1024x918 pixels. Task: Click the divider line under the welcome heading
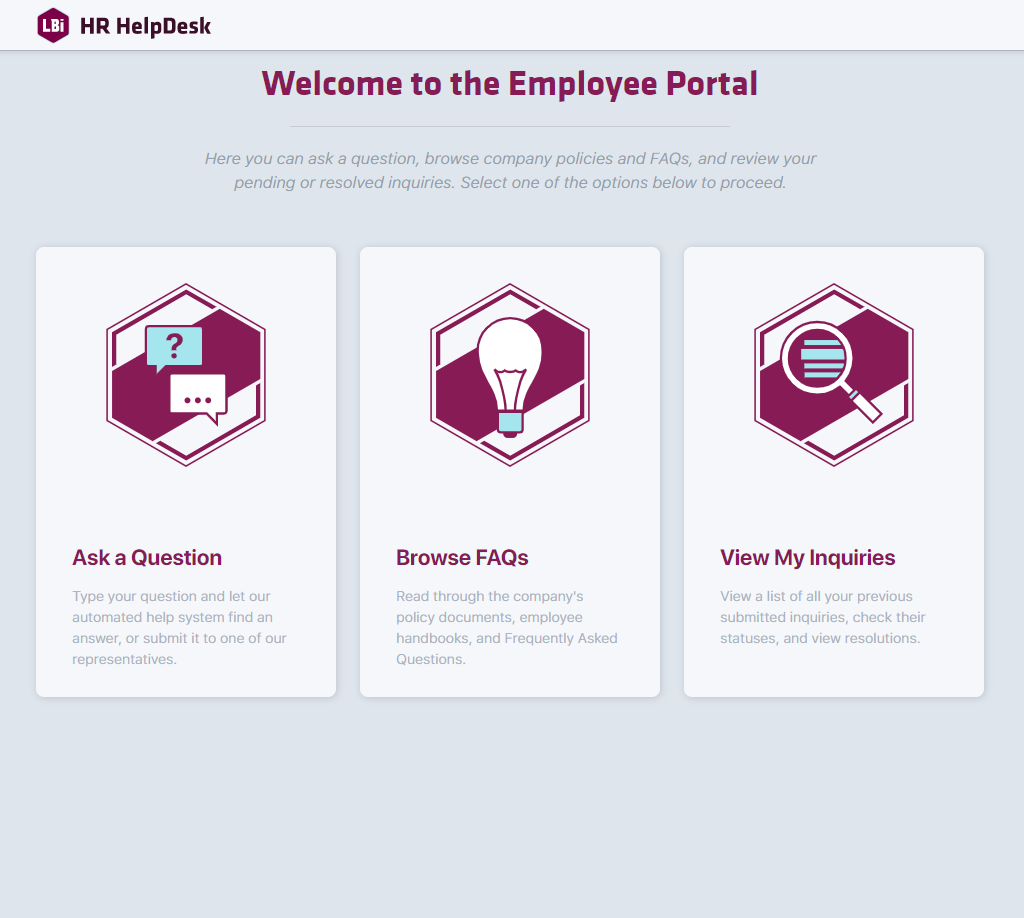tap(510, 126)
